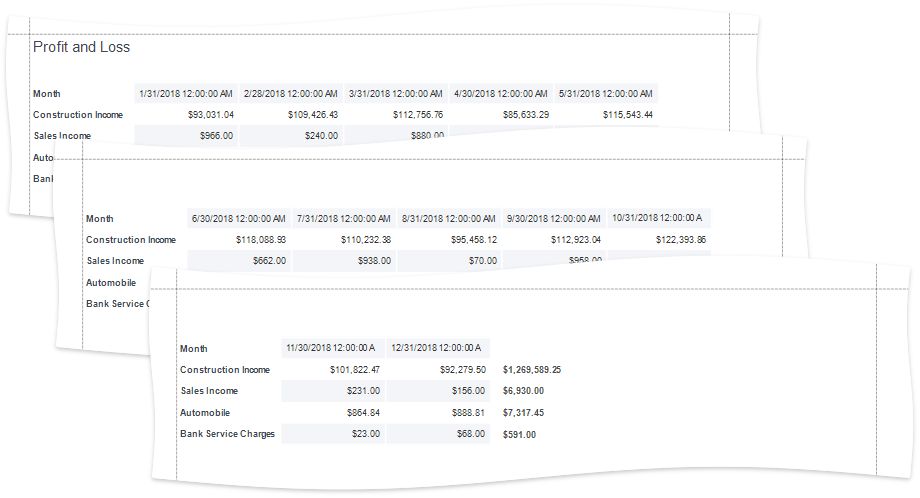
Task: Click the 12/31/2018 month column header
Action: (x=436, y=348)
